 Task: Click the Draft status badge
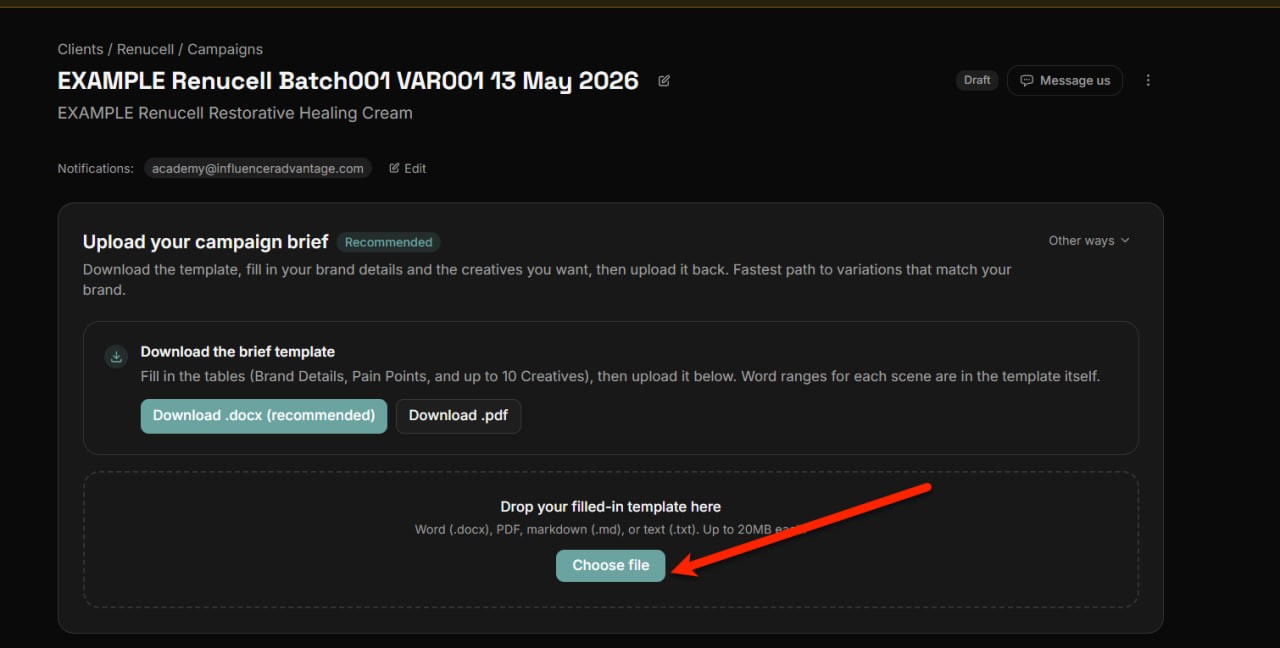[977, 80]
